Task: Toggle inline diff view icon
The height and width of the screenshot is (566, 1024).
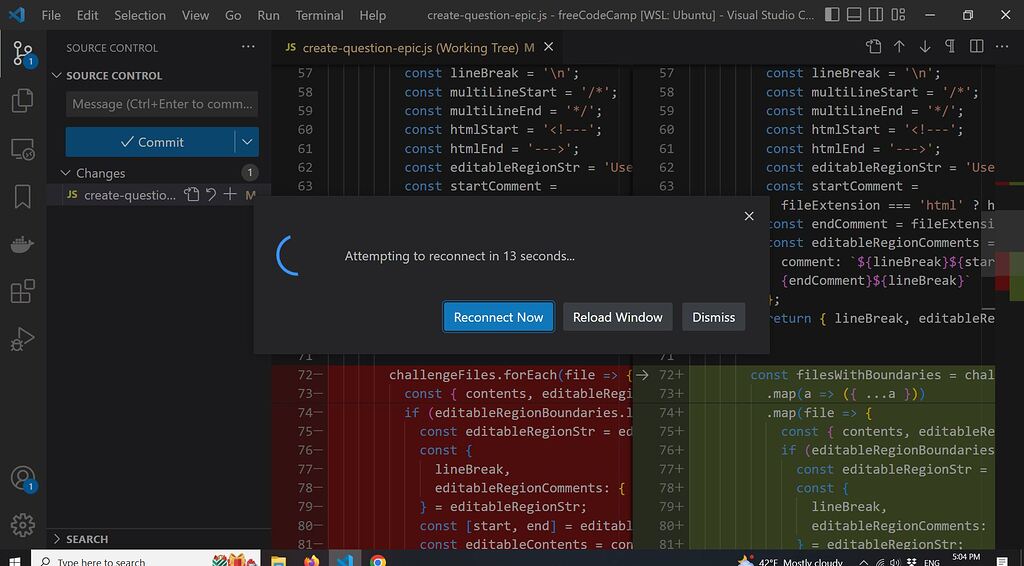Action: point(976,46)
